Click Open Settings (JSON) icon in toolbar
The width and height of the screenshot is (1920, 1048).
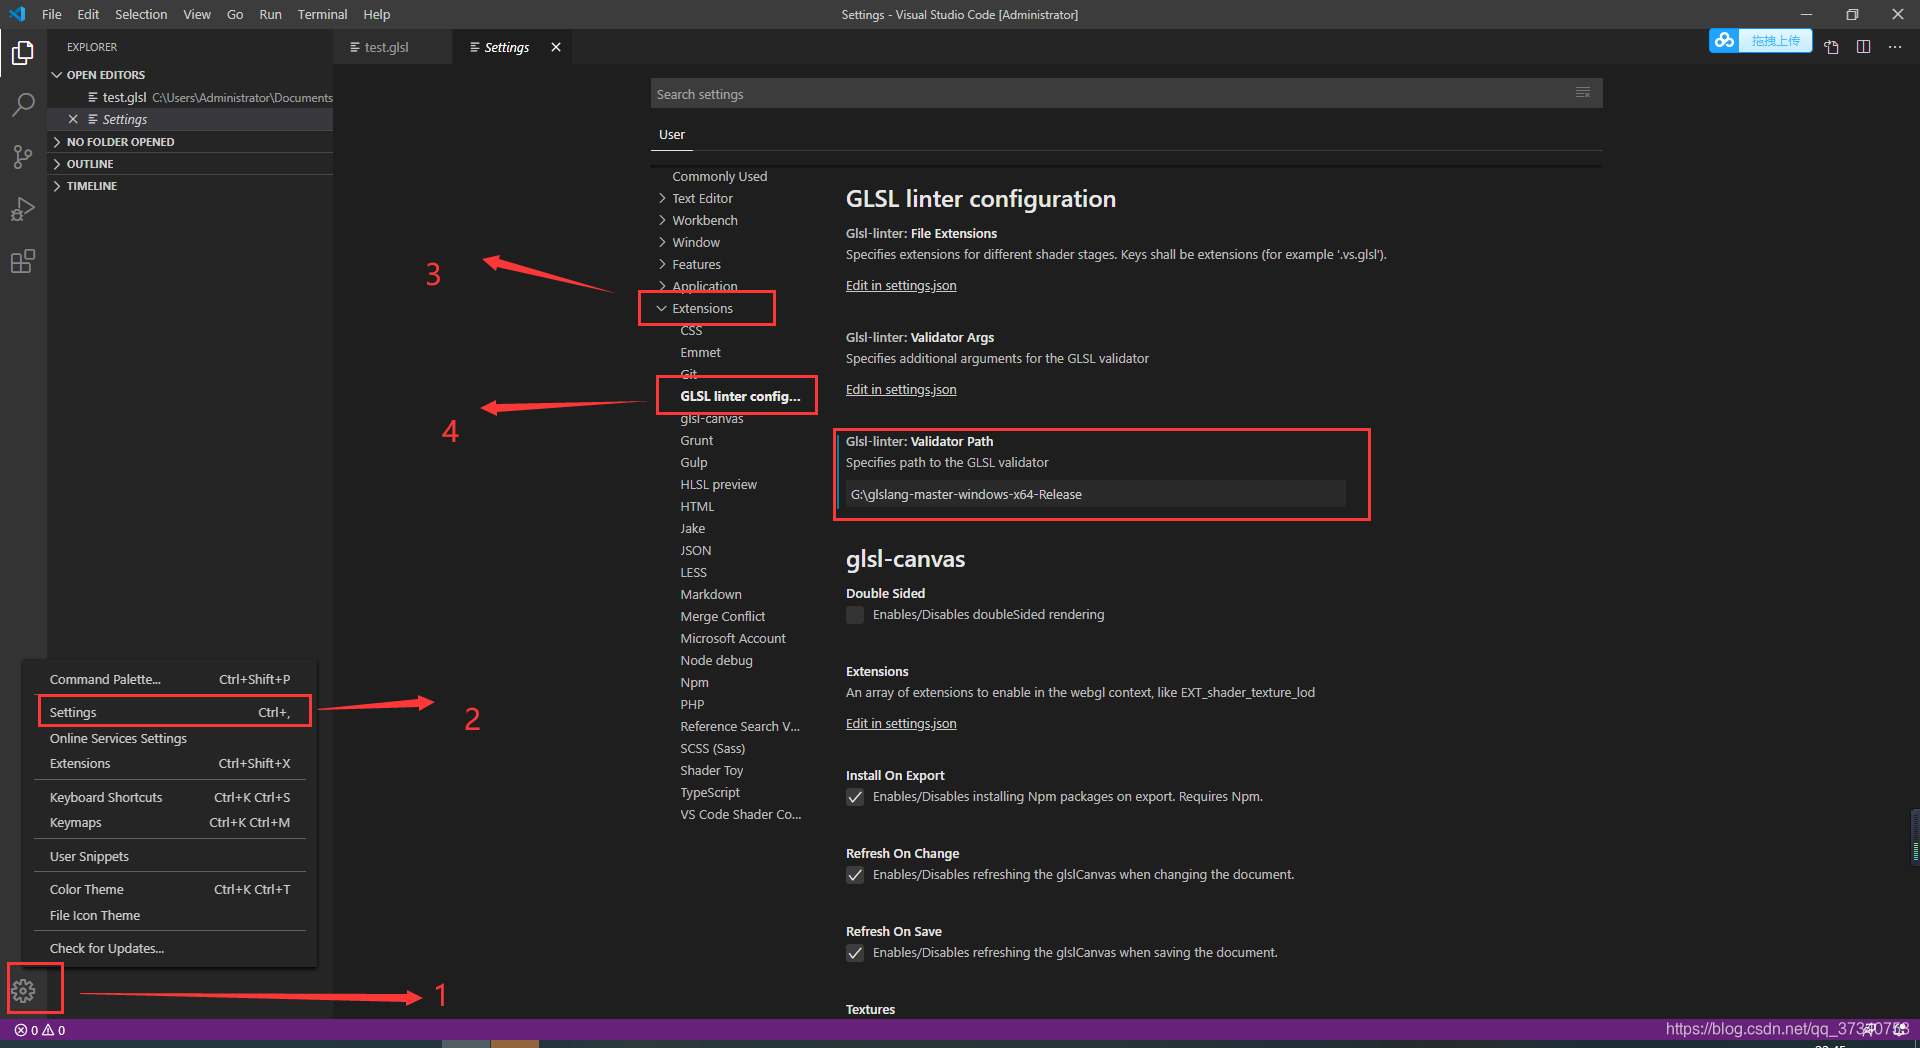[1831, 47]
